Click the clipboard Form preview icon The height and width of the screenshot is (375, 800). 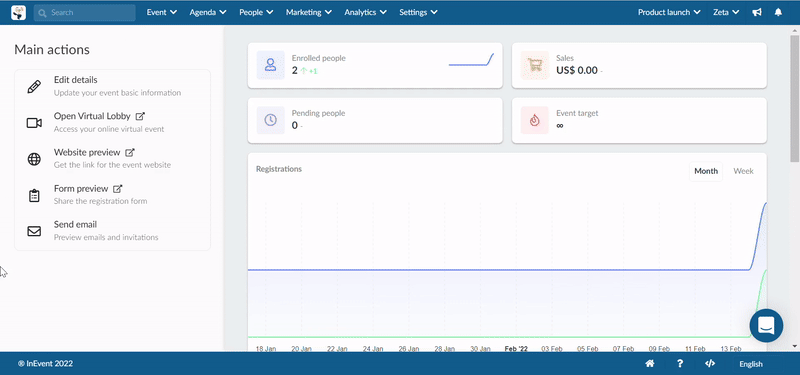click(x=34, y=195)
